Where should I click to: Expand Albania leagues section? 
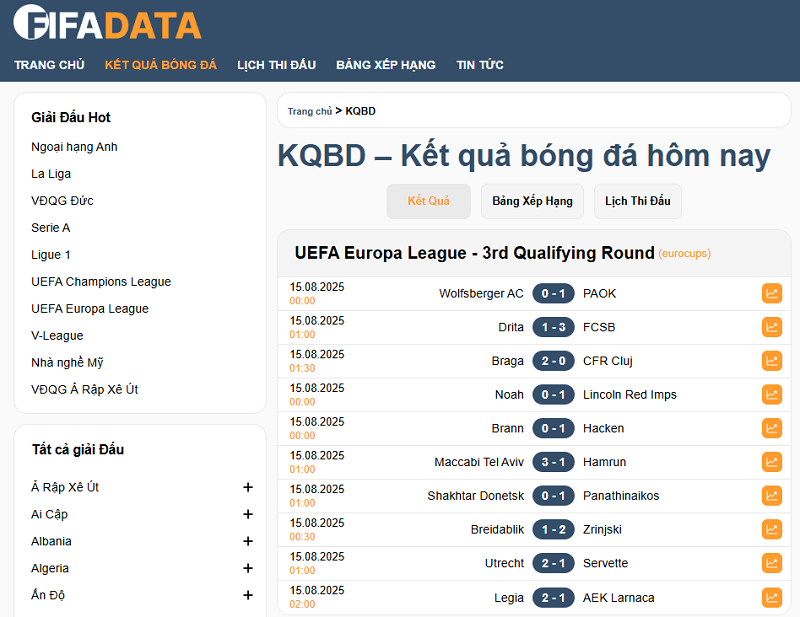click(x=248, y=542)
